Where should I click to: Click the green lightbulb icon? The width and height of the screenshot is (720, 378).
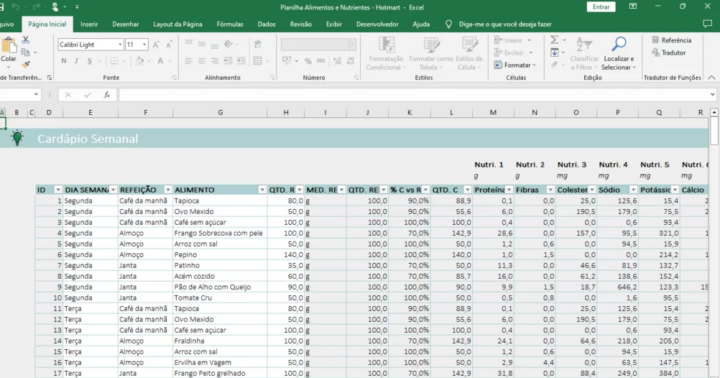point(17,138)
